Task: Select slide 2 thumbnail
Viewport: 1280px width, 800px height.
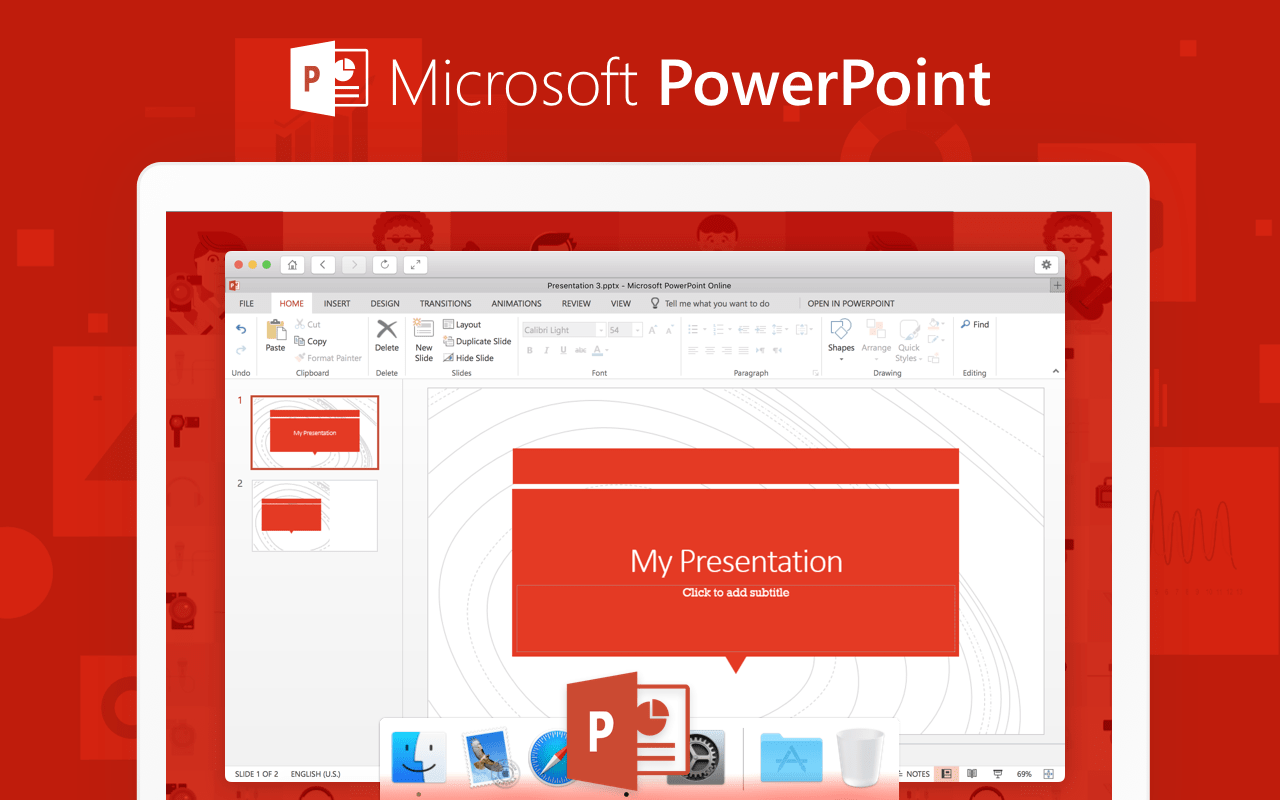Action: 315,515
